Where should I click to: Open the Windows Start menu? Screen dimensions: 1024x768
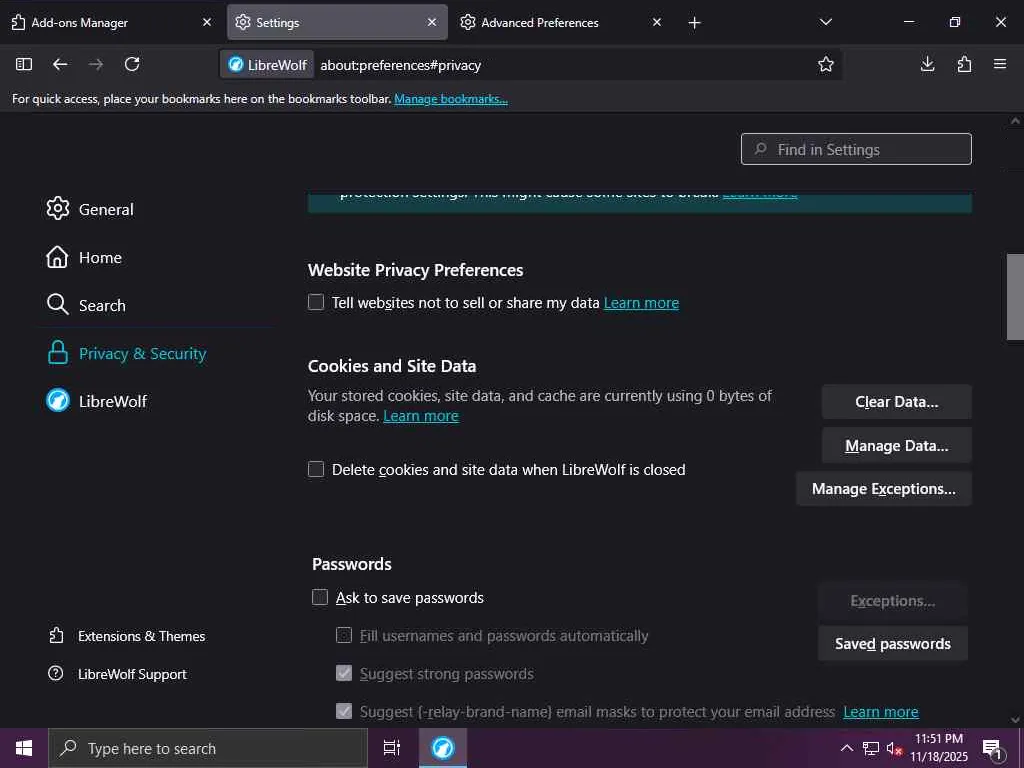pos(24,748)
